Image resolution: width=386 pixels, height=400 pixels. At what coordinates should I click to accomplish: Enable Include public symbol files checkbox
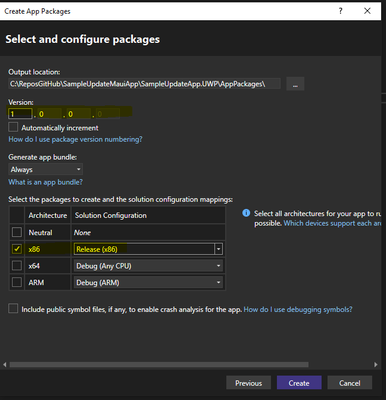pos(13,309)
